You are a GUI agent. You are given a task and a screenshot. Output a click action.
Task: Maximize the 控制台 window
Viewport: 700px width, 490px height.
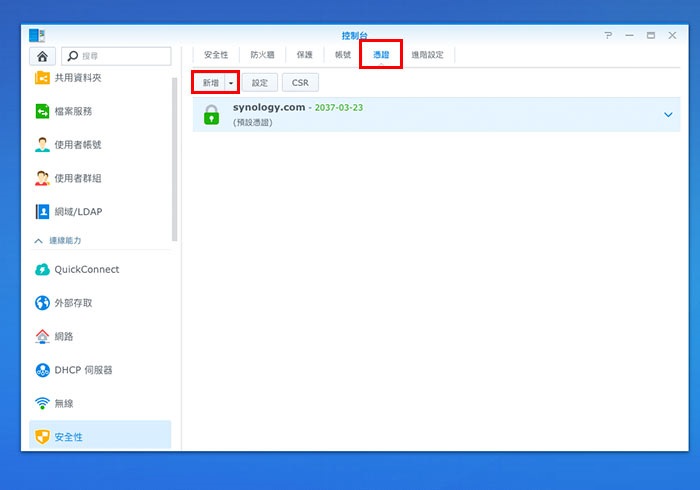[x=651, y=35]
